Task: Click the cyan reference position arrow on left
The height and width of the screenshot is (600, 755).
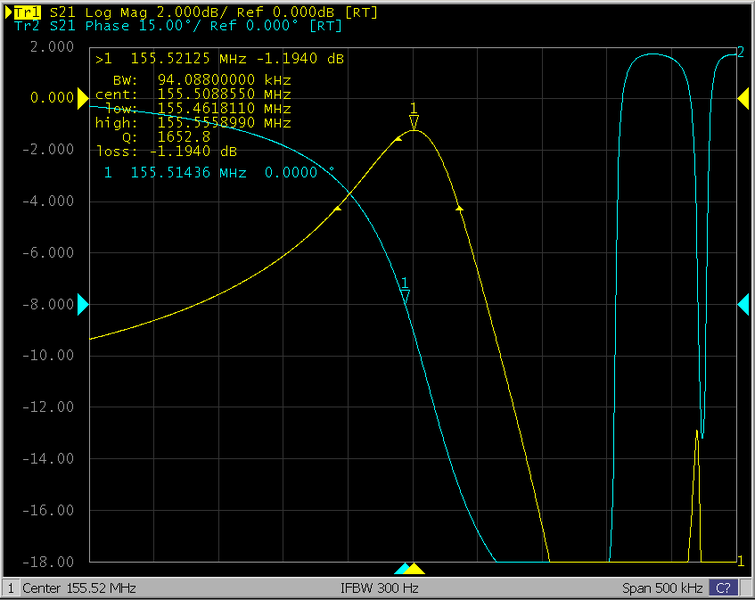Action: [83, 304]
